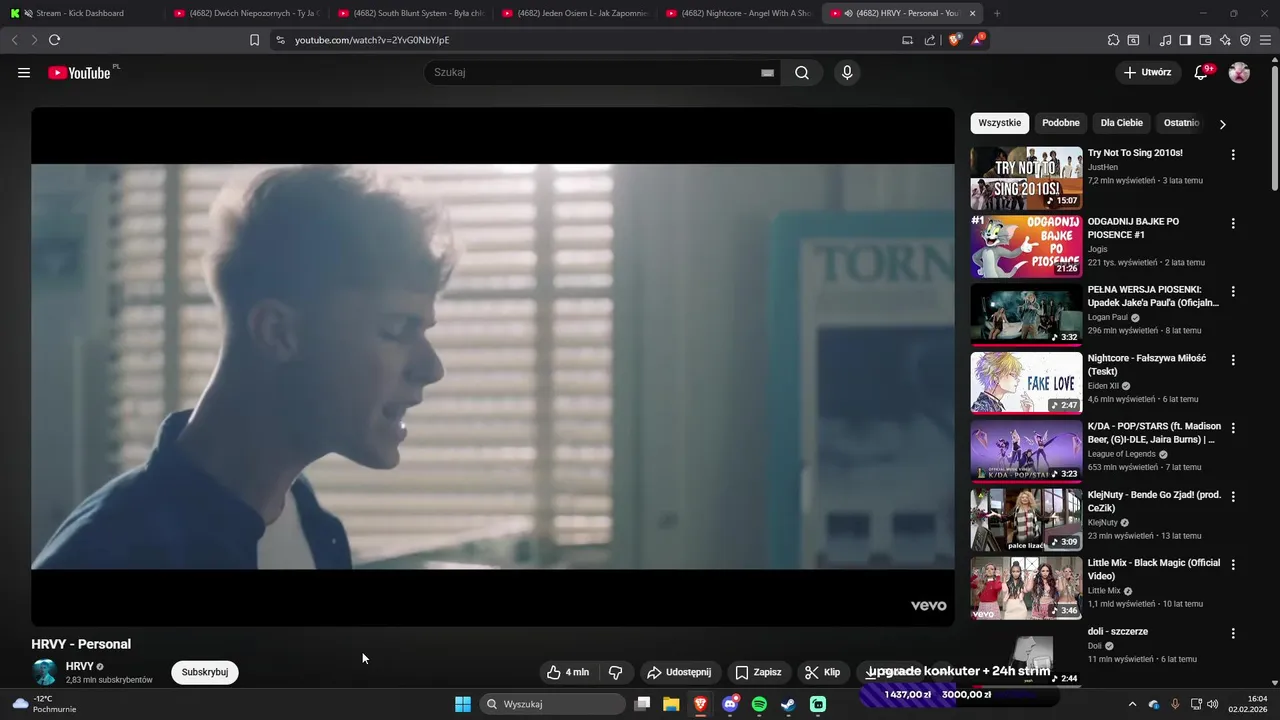Open the Discord taskbar icon

[730, 704]
